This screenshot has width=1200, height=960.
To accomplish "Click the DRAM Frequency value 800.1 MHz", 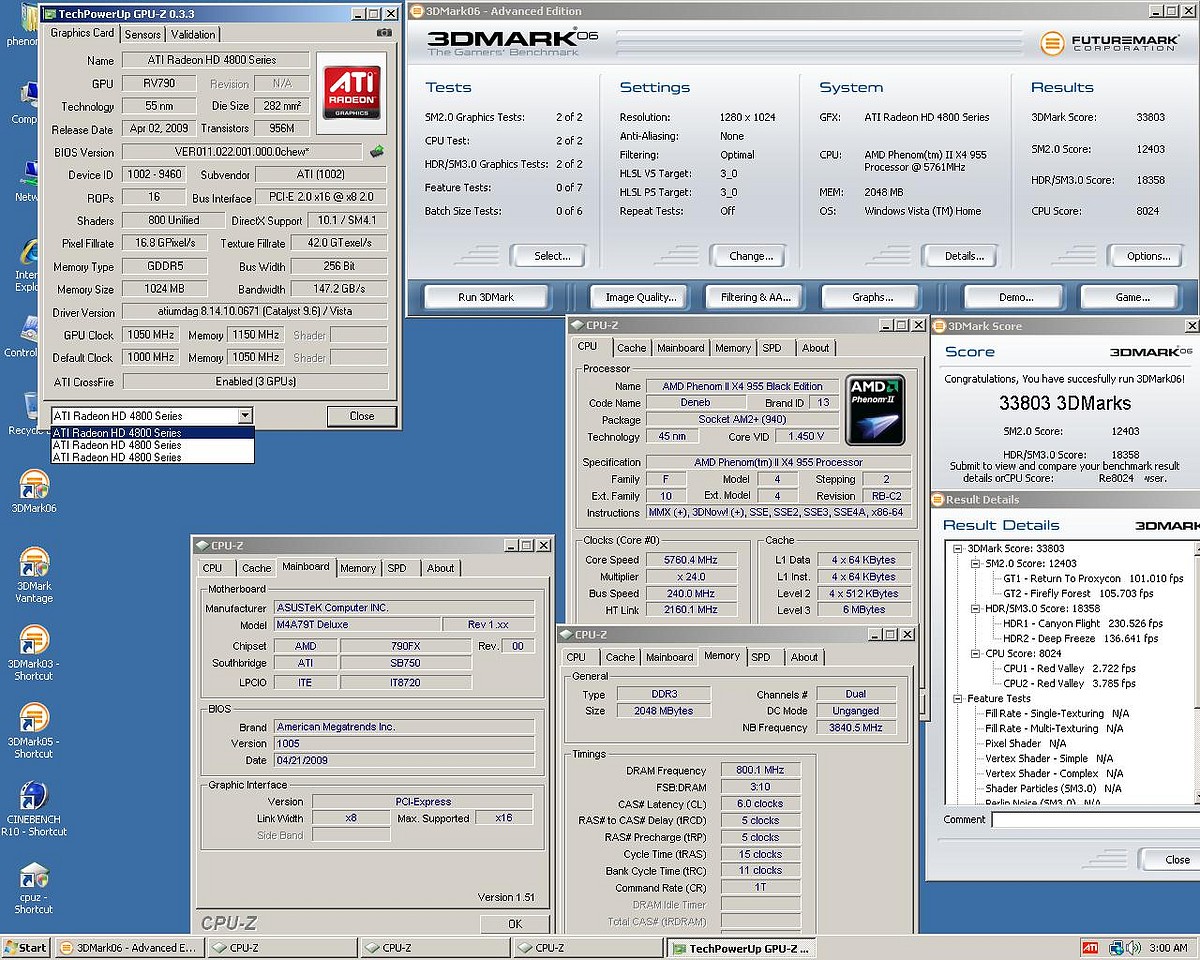I will tap(760, 771).
